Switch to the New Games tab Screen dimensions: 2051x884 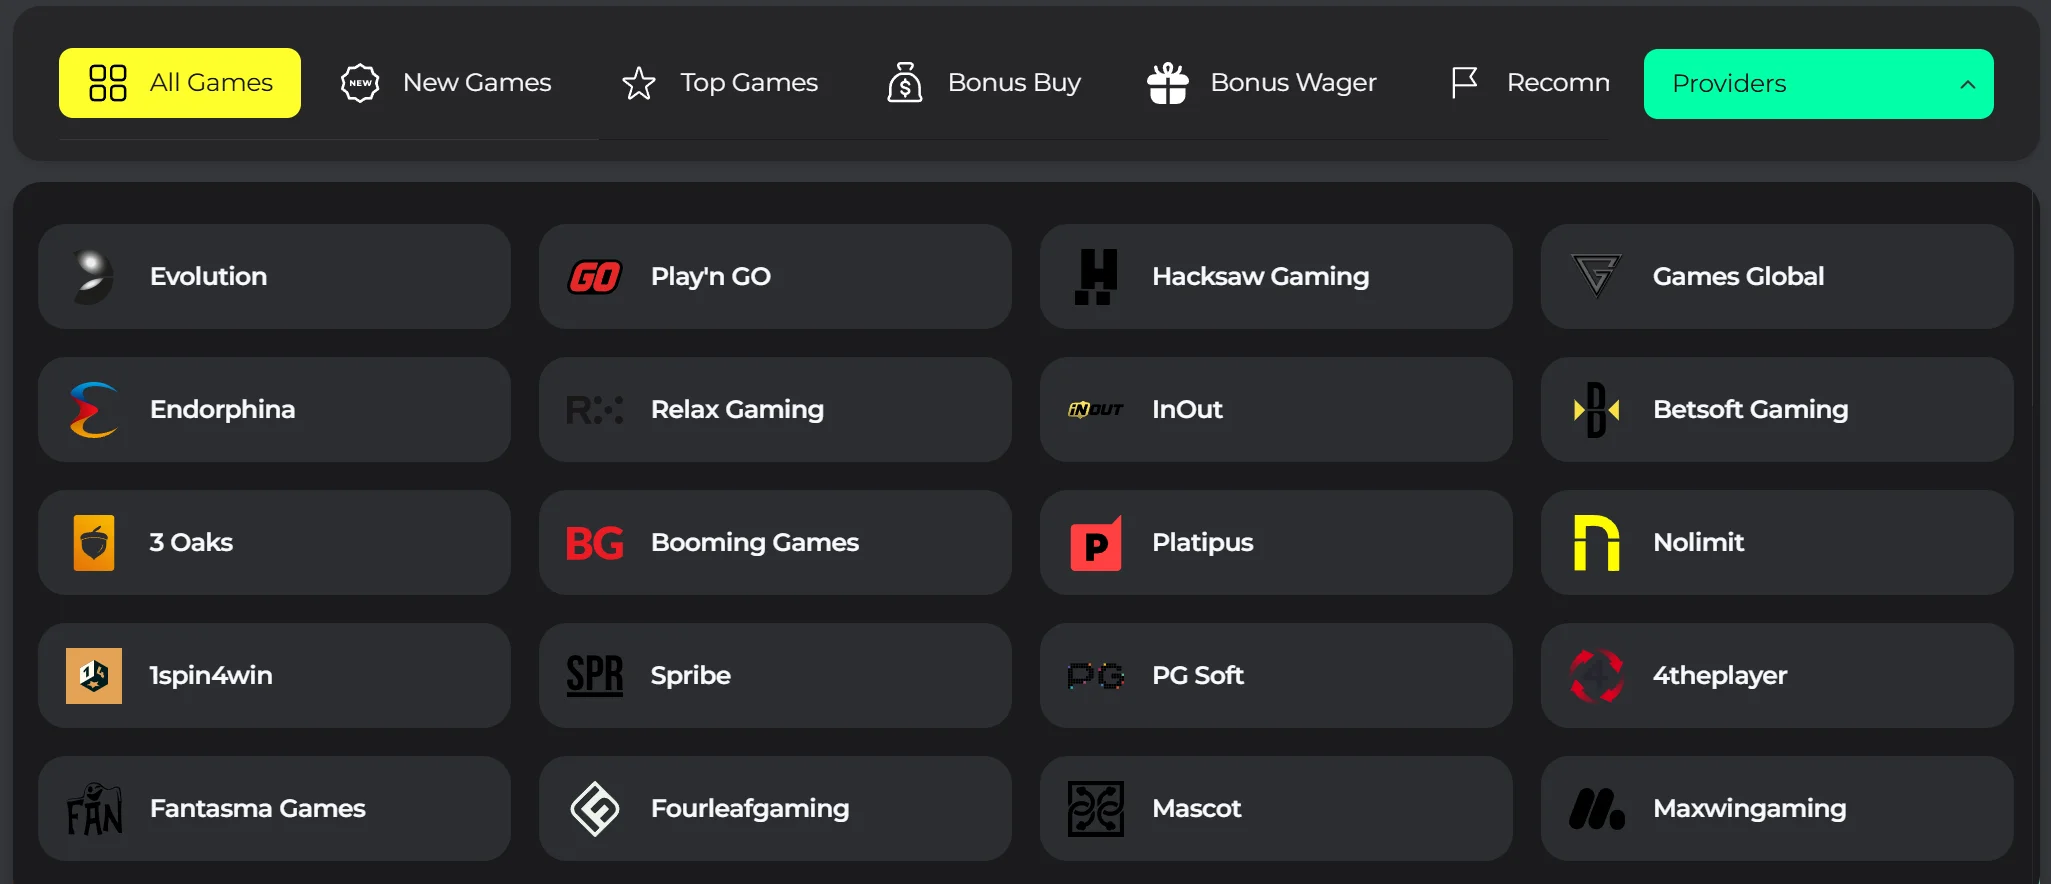click(x=447, y=83)
